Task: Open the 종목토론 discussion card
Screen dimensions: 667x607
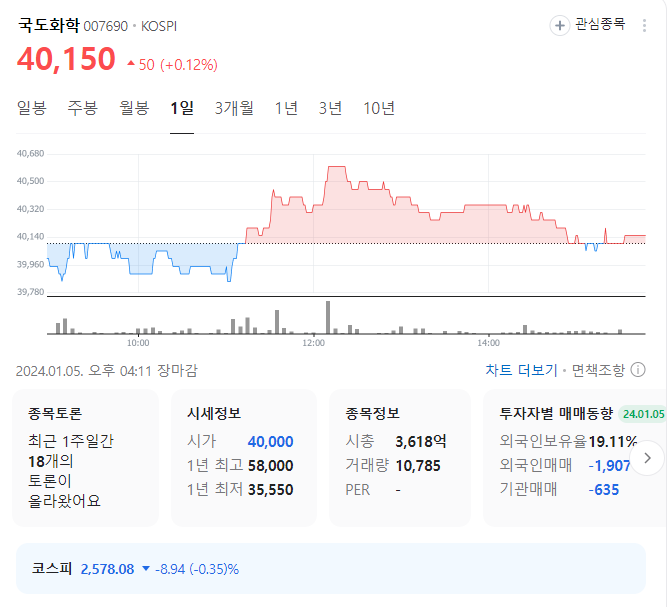Action: coord(86,458)
